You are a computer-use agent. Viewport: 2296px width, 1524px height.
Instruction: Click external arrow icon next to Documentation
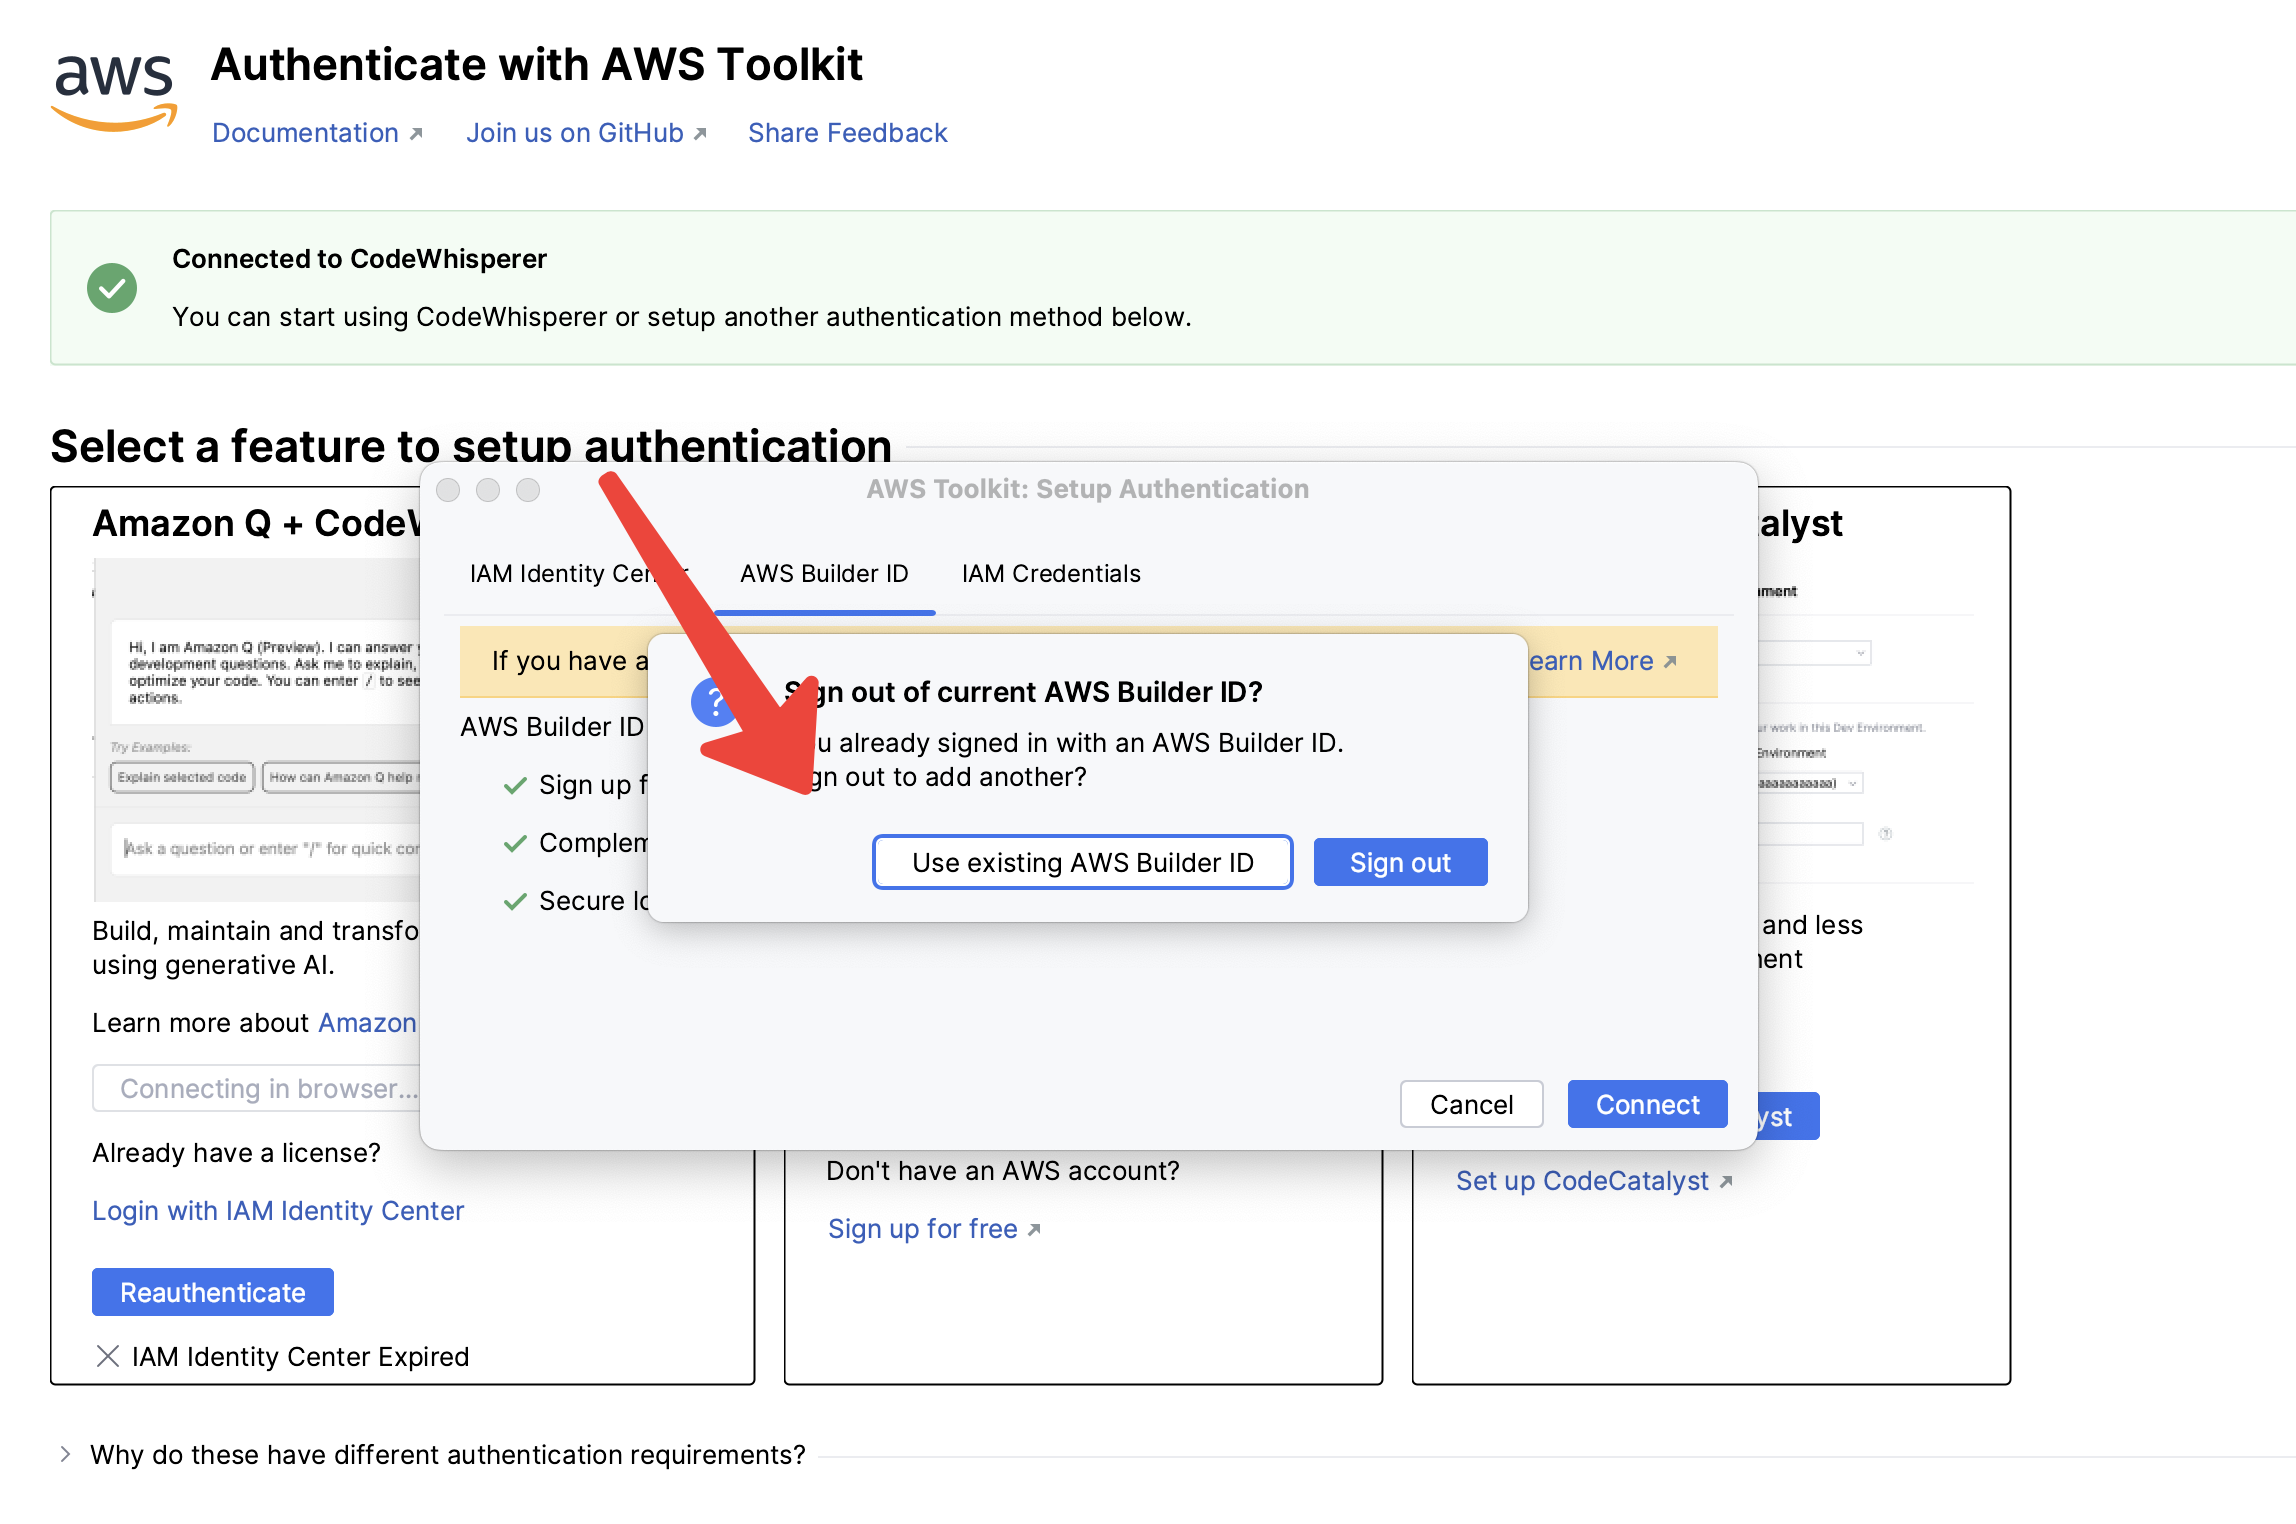(416, 134)
